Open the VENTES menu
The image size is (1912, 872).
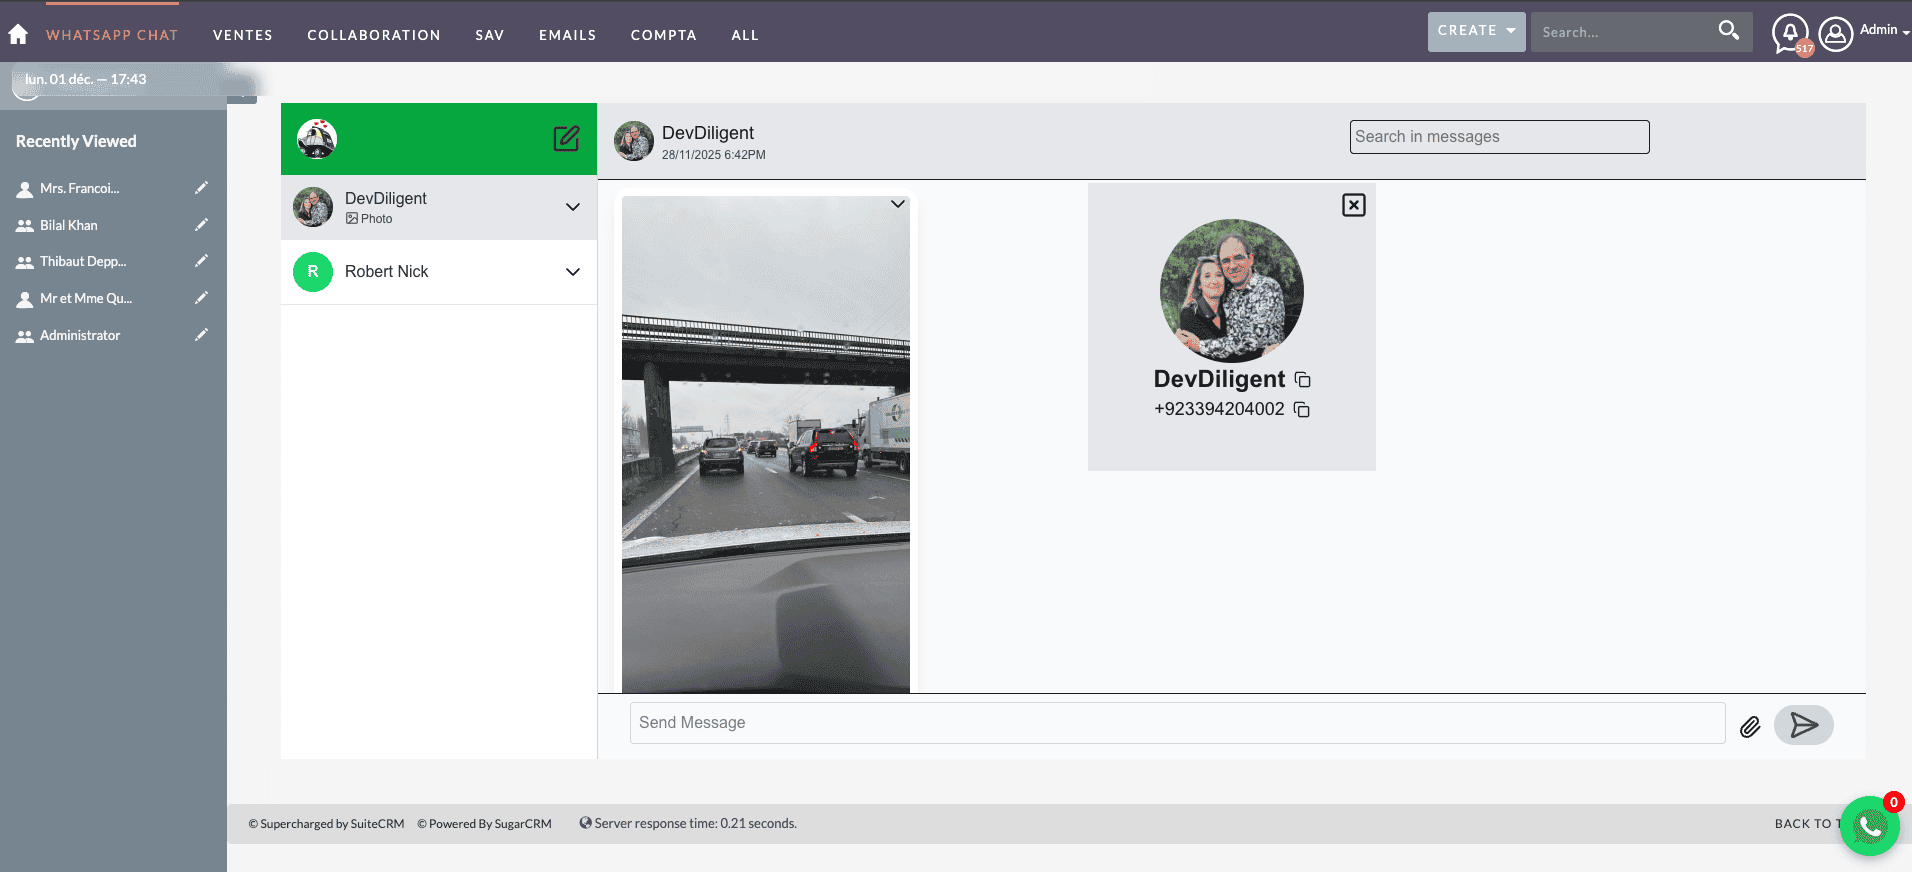point(242,35)
